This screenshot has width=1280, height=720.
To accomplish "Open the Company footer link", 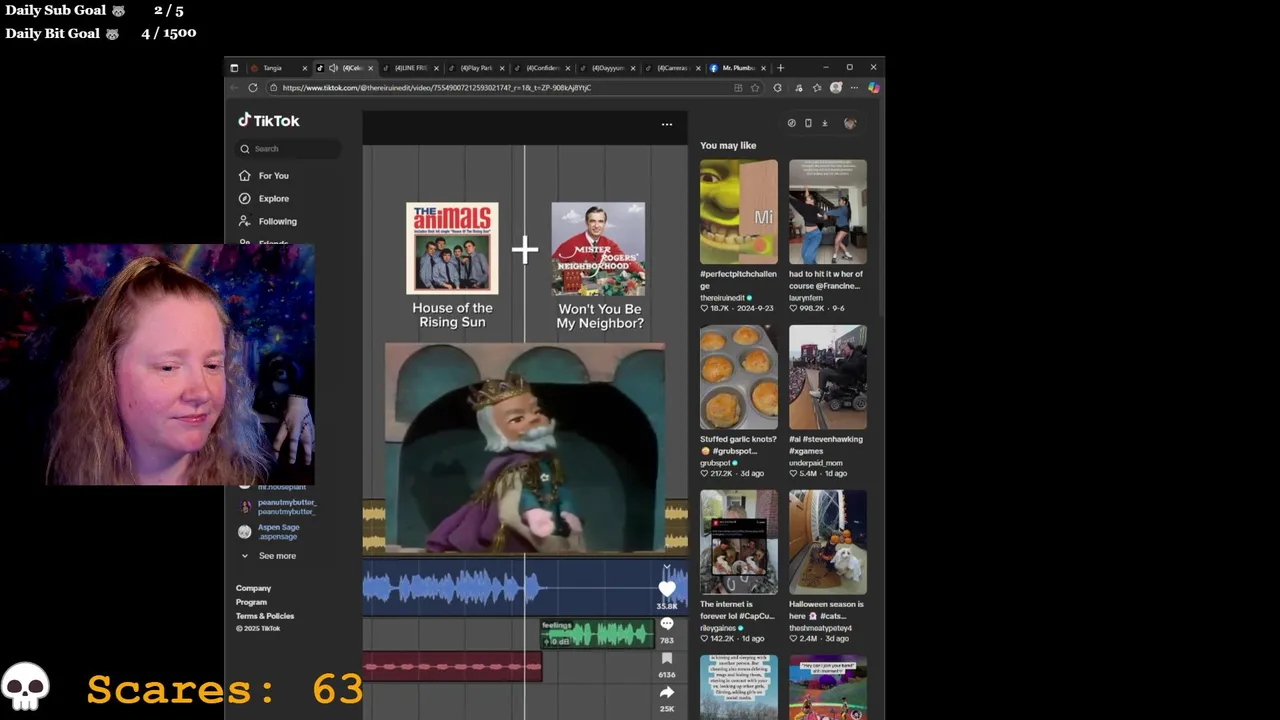I will pyautogui.click(x=253, y=588).
